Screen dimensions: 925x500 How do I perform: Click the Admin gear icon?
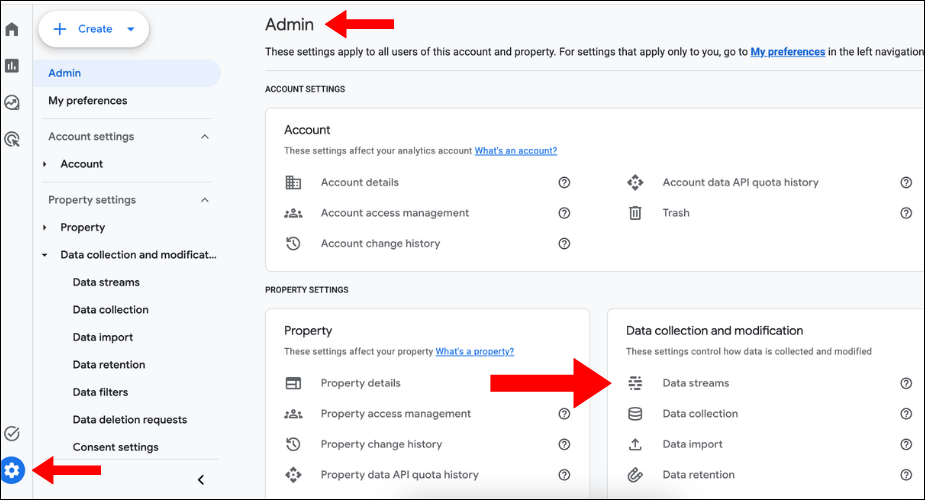(x=12, y=471)
